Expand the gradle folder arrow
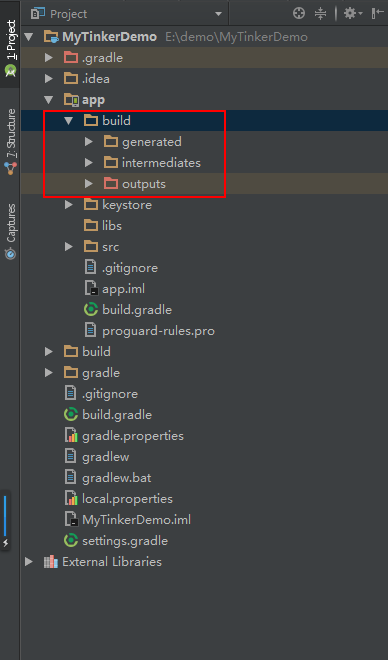Screen dimensions: 388x660 (x=49, y=373)
